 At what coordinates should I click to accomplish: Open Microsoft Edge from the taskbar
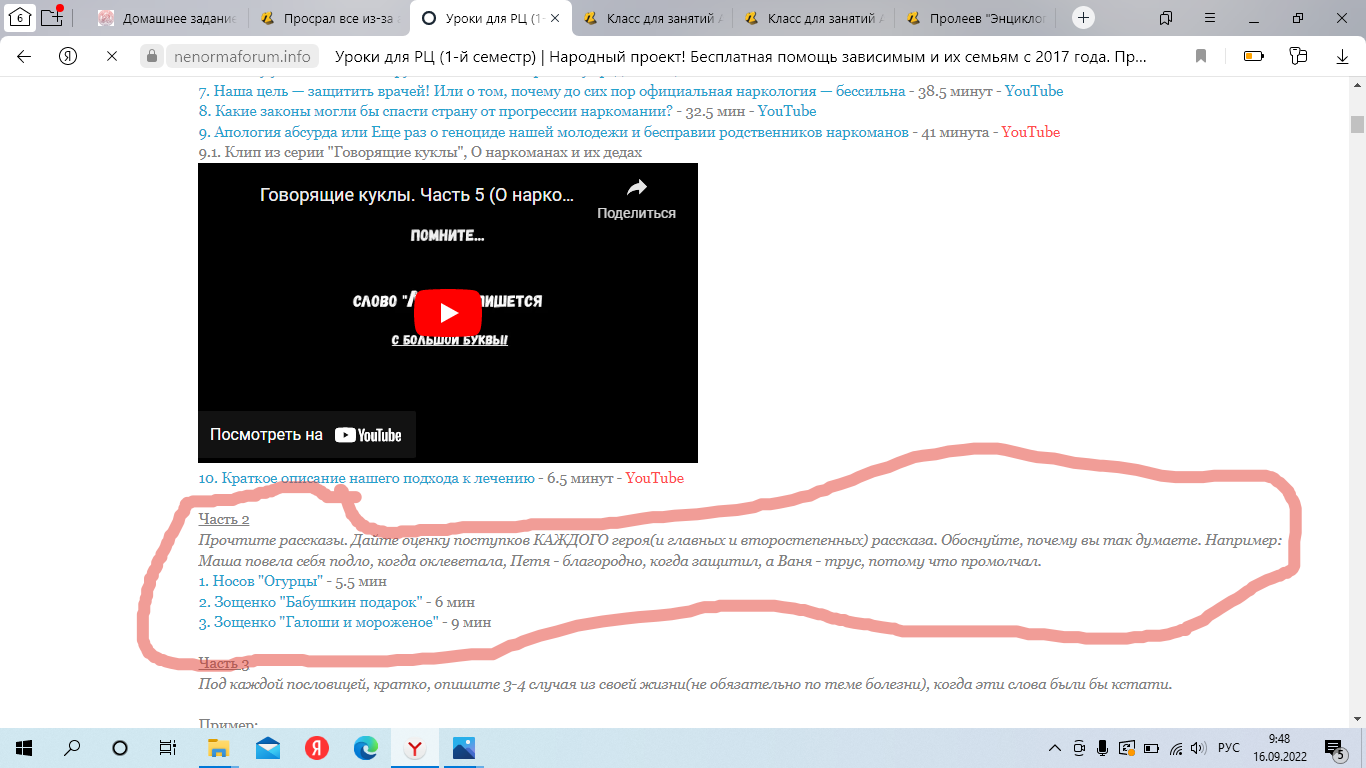365,748
